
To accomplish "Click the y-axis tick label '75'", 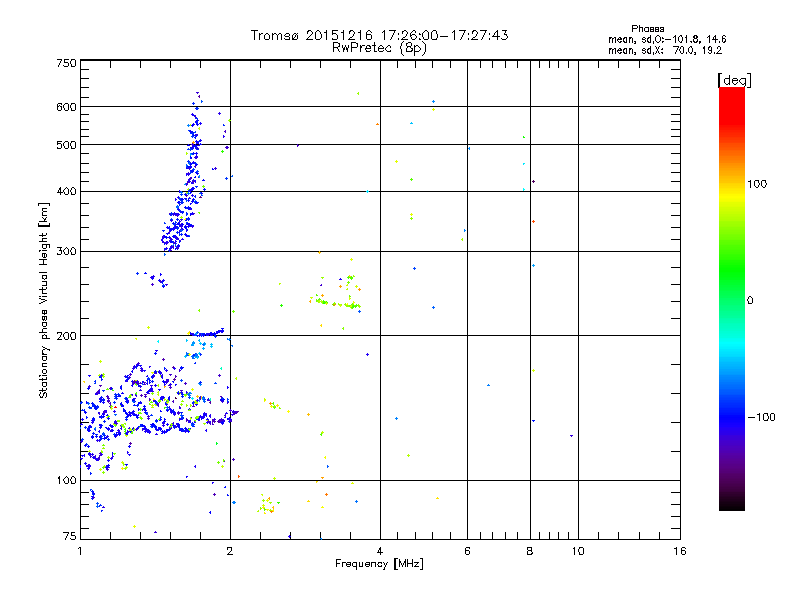I will [70, 536].
